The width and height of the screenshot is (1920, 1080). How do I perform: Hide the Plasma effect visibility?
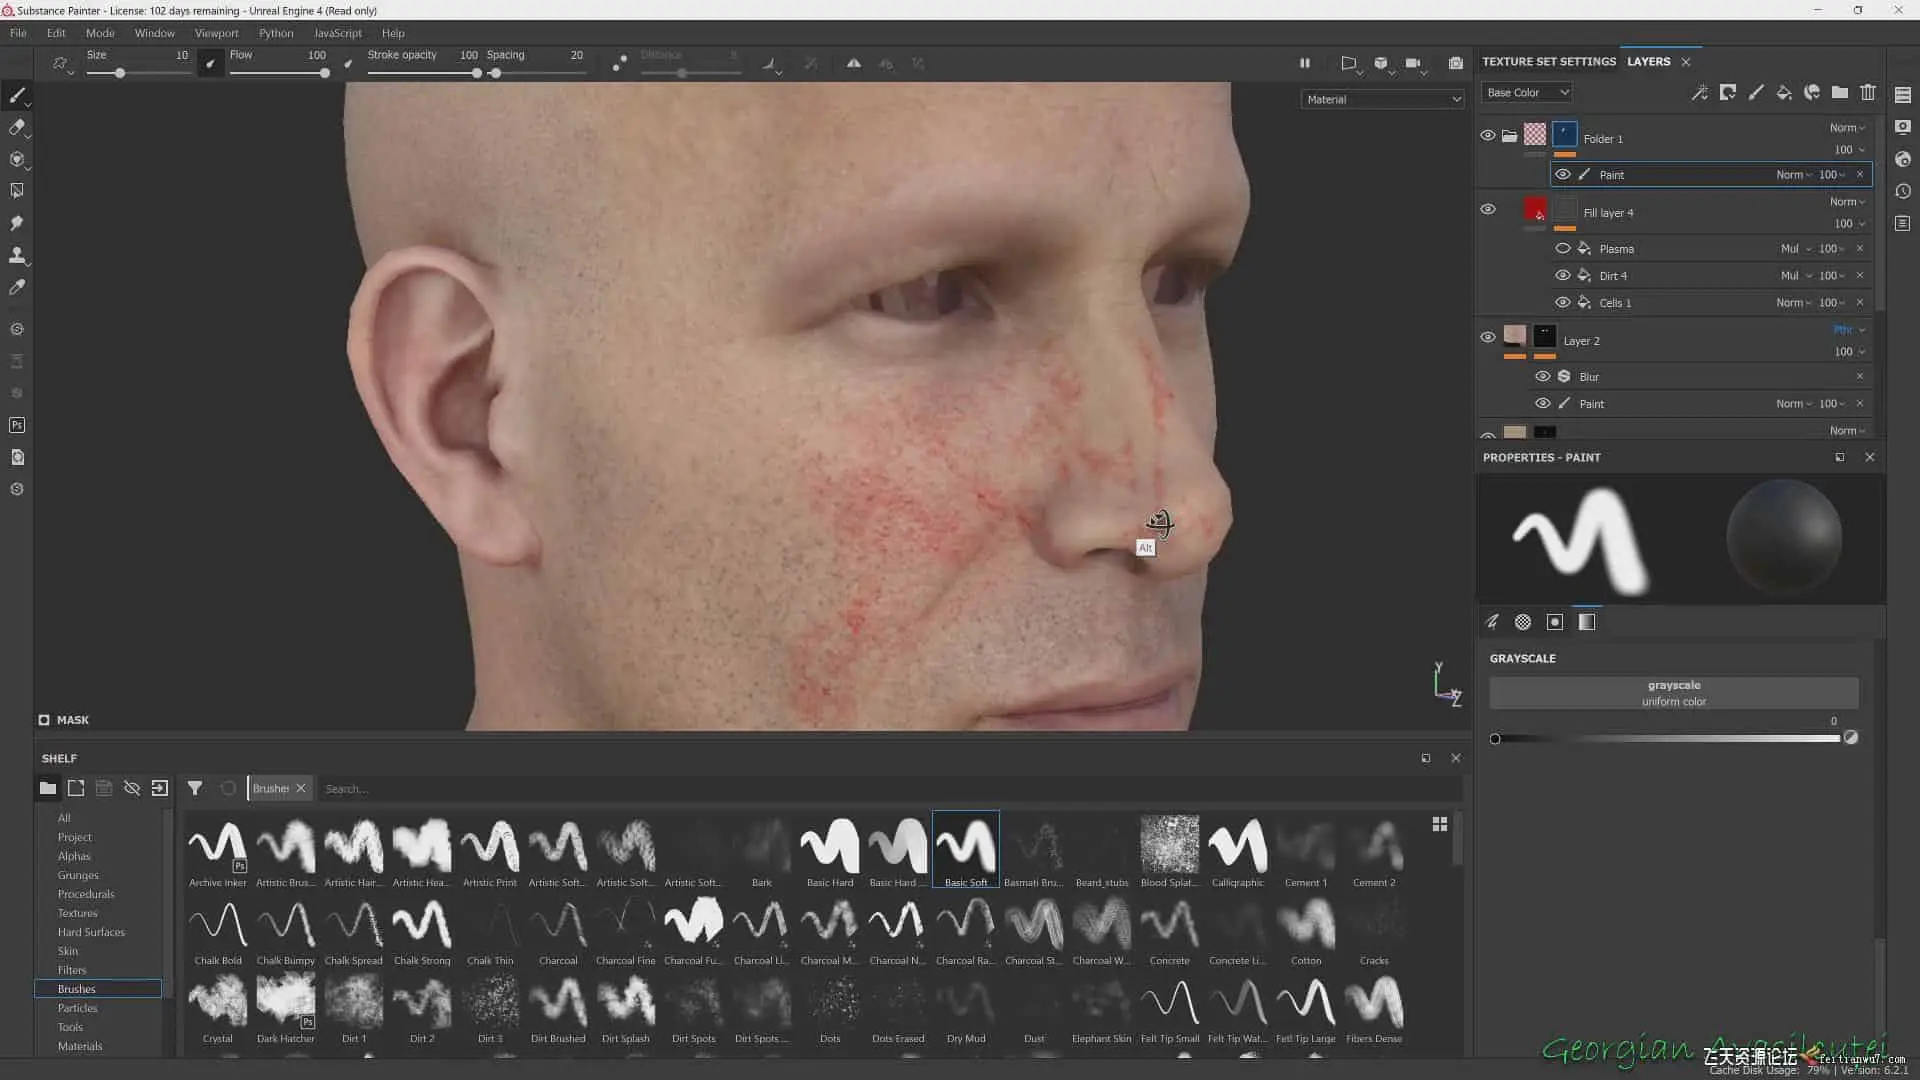point(1562,248)
